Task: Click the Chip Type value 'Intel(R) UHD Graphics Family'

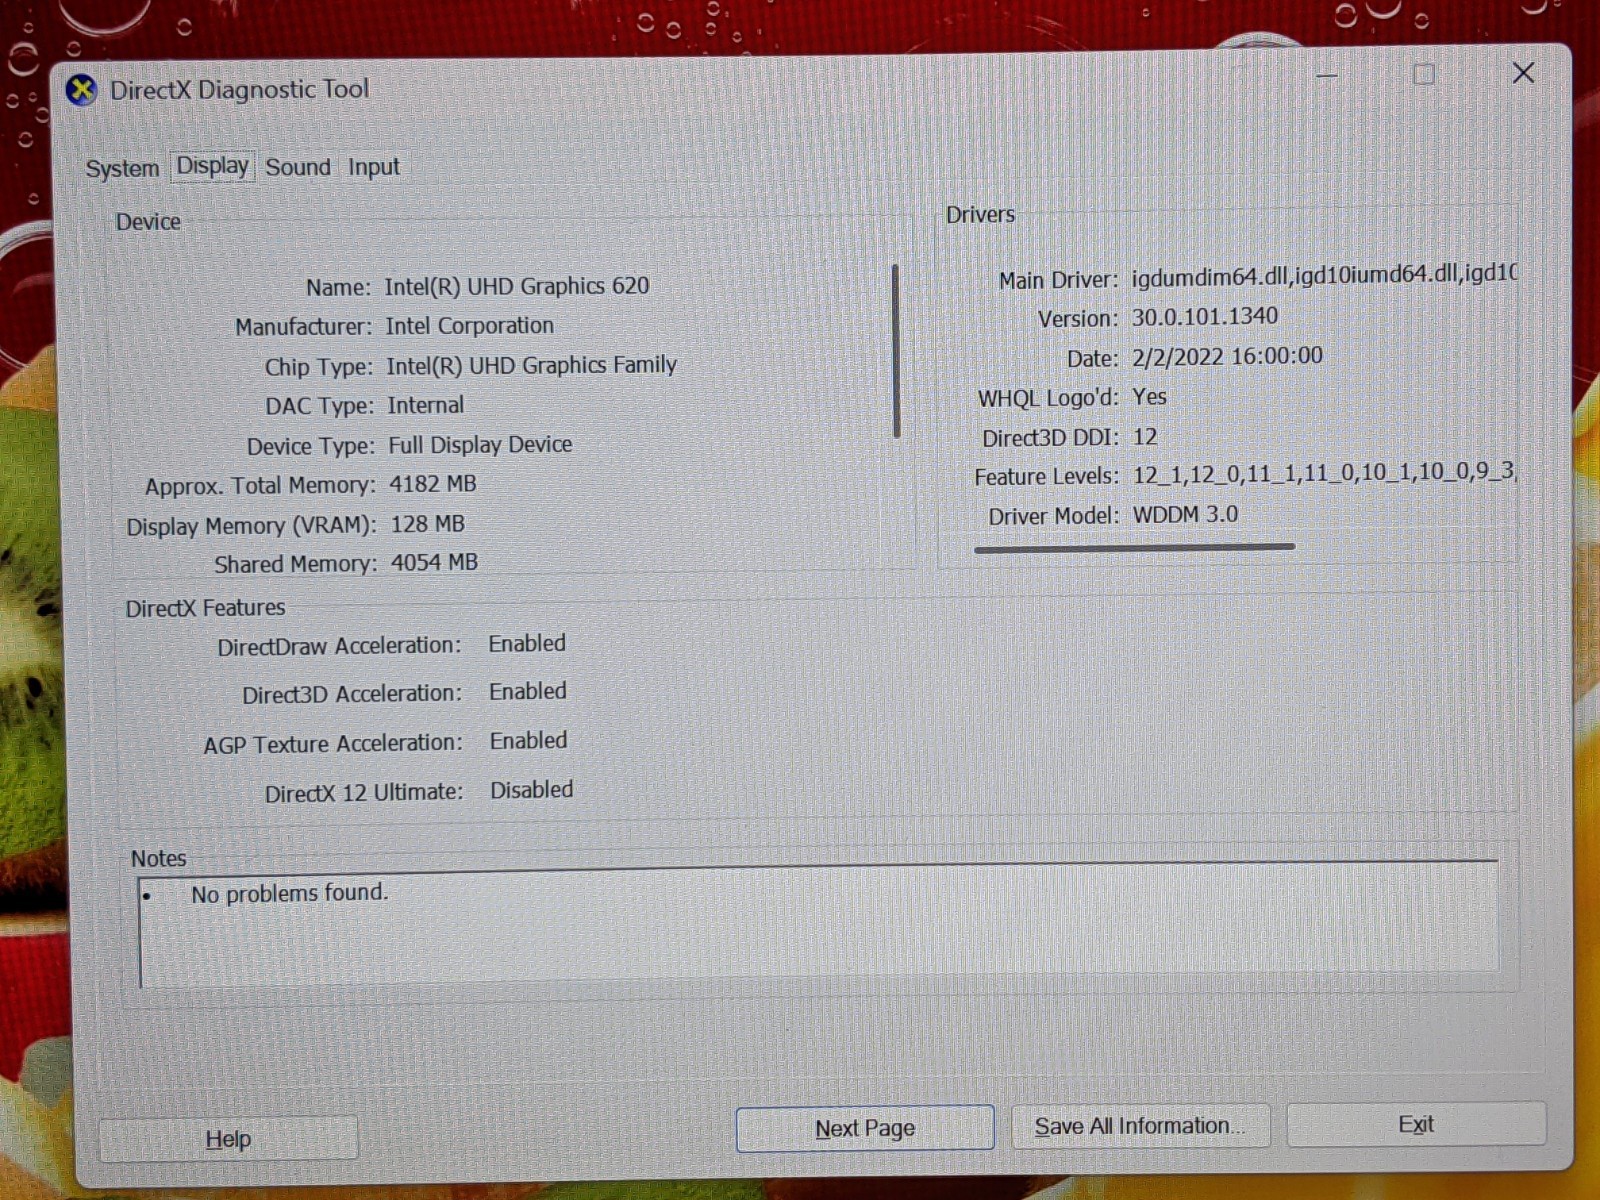Action: pyautogui.click(x=531, y=365)
